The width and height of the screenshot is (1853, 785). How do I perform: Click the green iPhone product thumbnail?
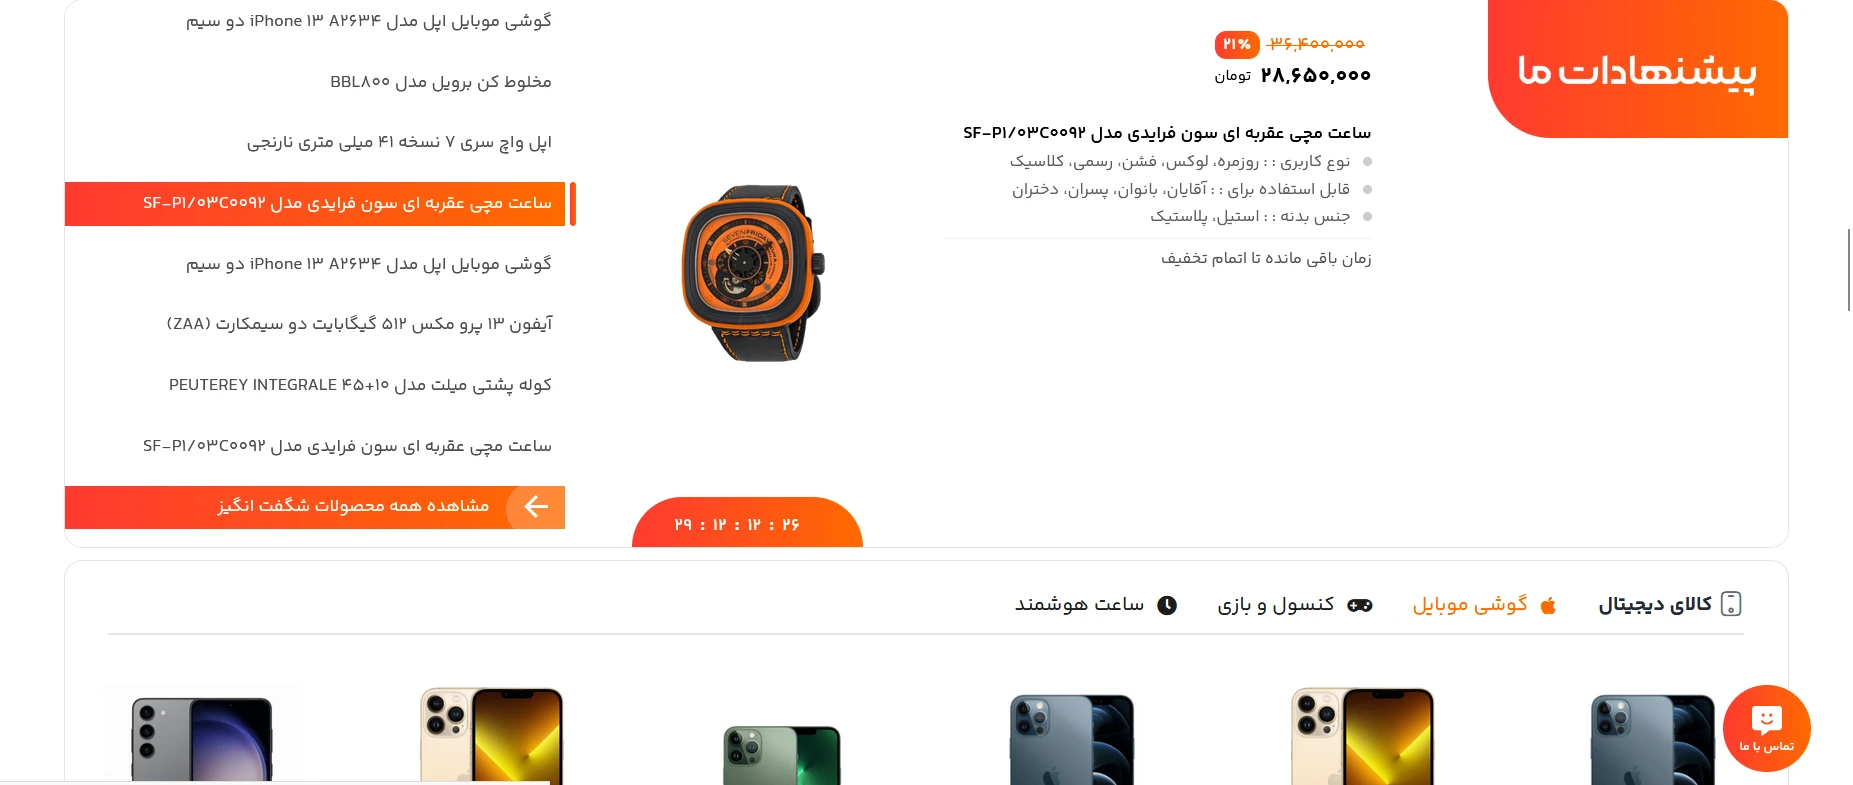[781, 755]
